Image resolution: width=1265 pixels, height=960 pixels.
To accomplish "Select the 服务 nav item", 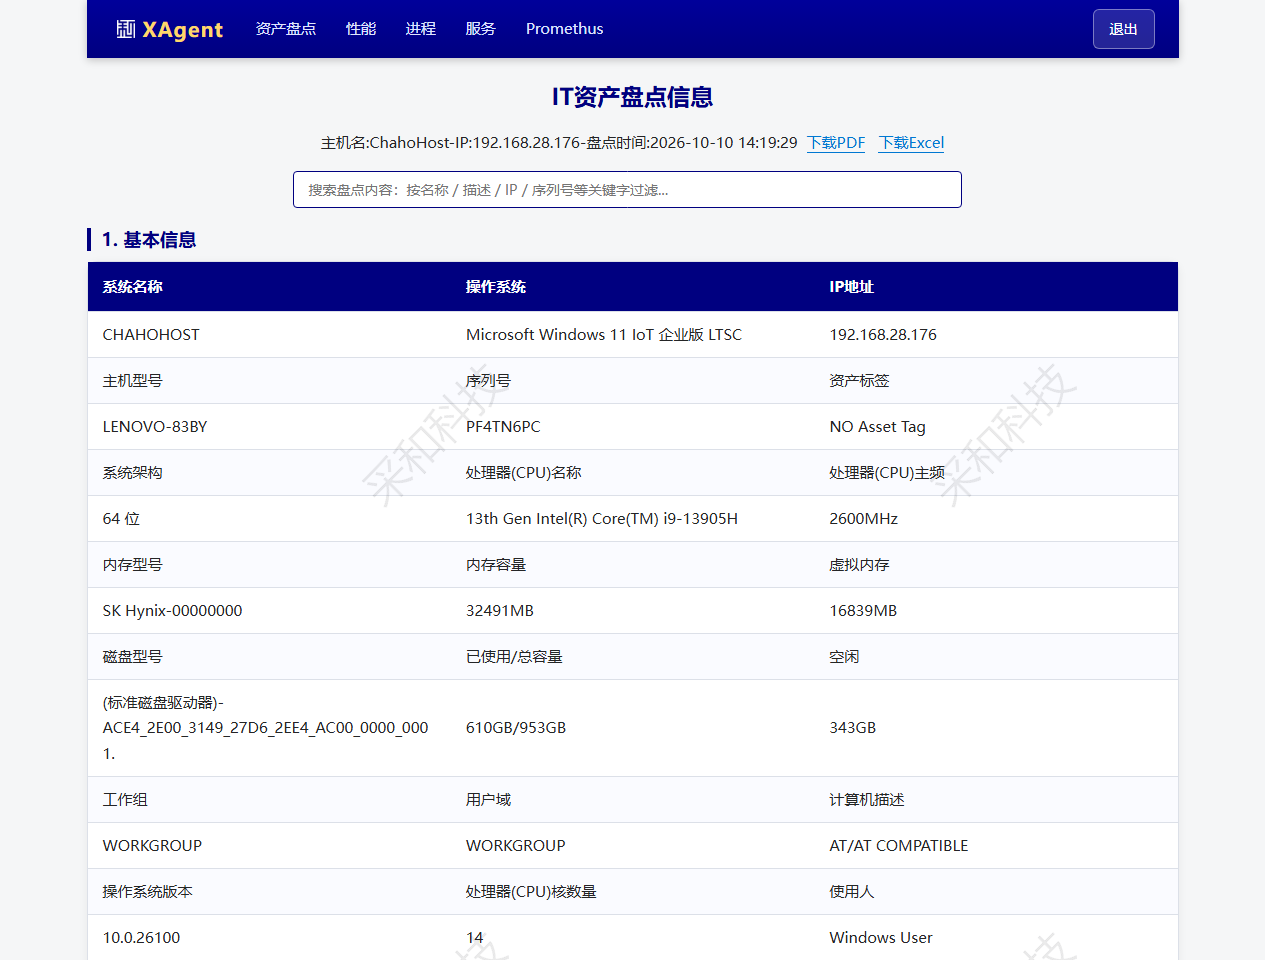I will [481, 29].
